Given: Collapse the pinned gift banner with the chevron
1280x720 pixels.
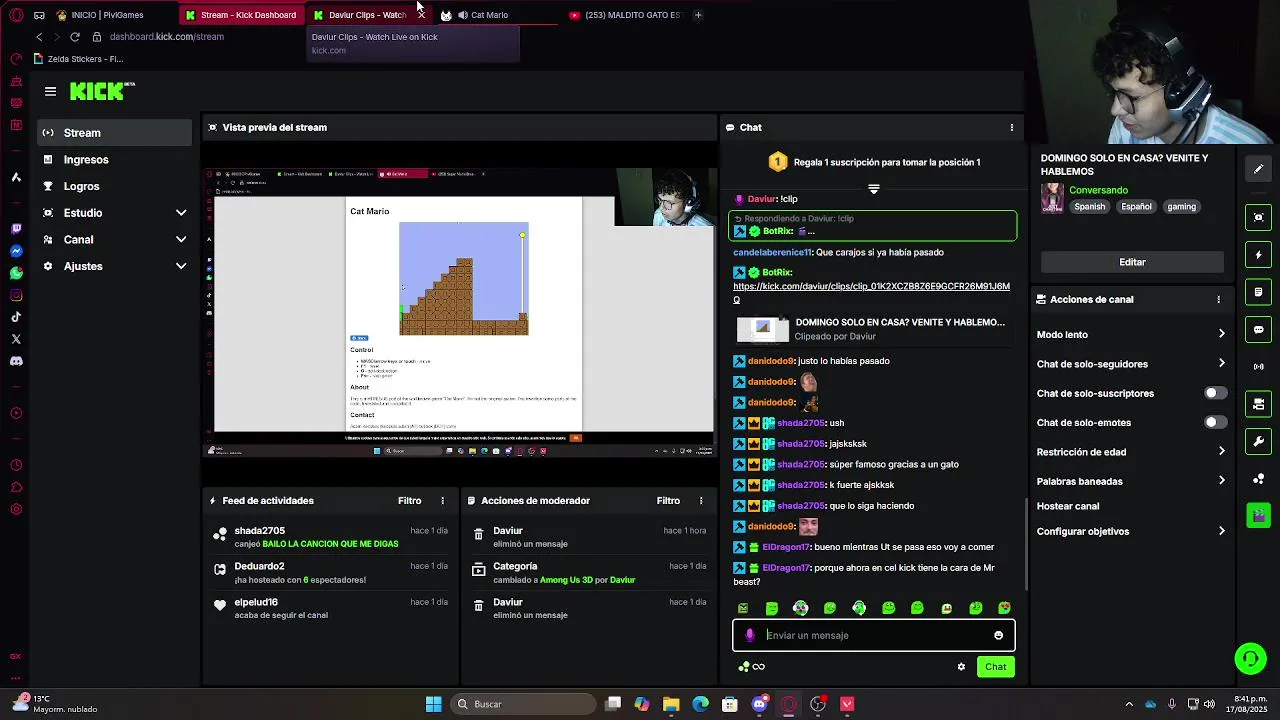Looking at the screenshot, I should coord(873,189).
